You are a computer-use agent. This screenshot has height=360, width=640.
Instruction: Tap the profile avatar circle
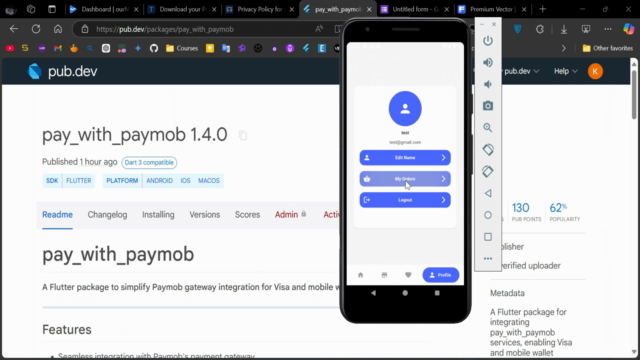(x=405, y=109)
